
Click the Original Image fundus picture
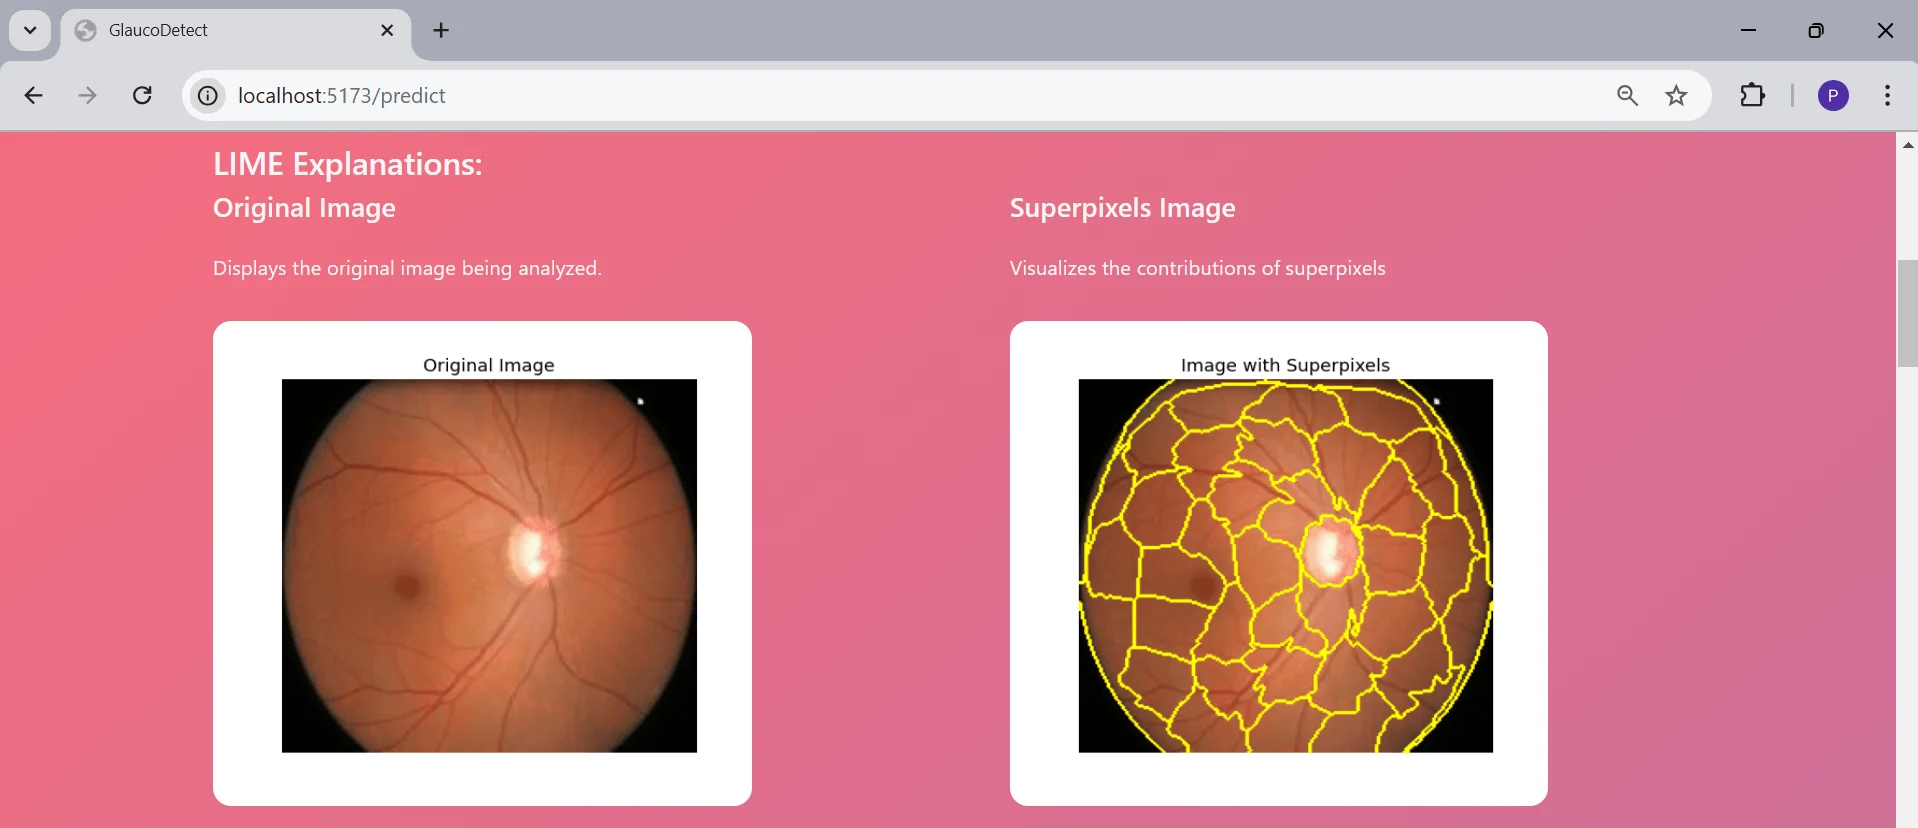pos(489,565)
